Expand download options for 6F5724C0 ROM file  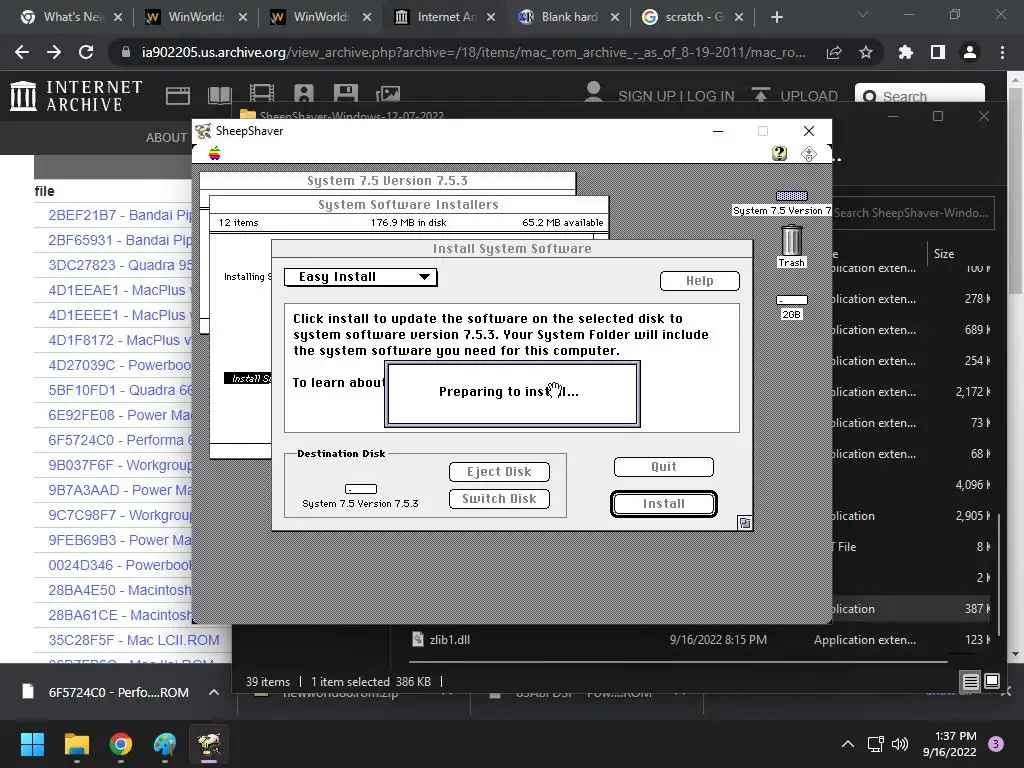[214, 692]
